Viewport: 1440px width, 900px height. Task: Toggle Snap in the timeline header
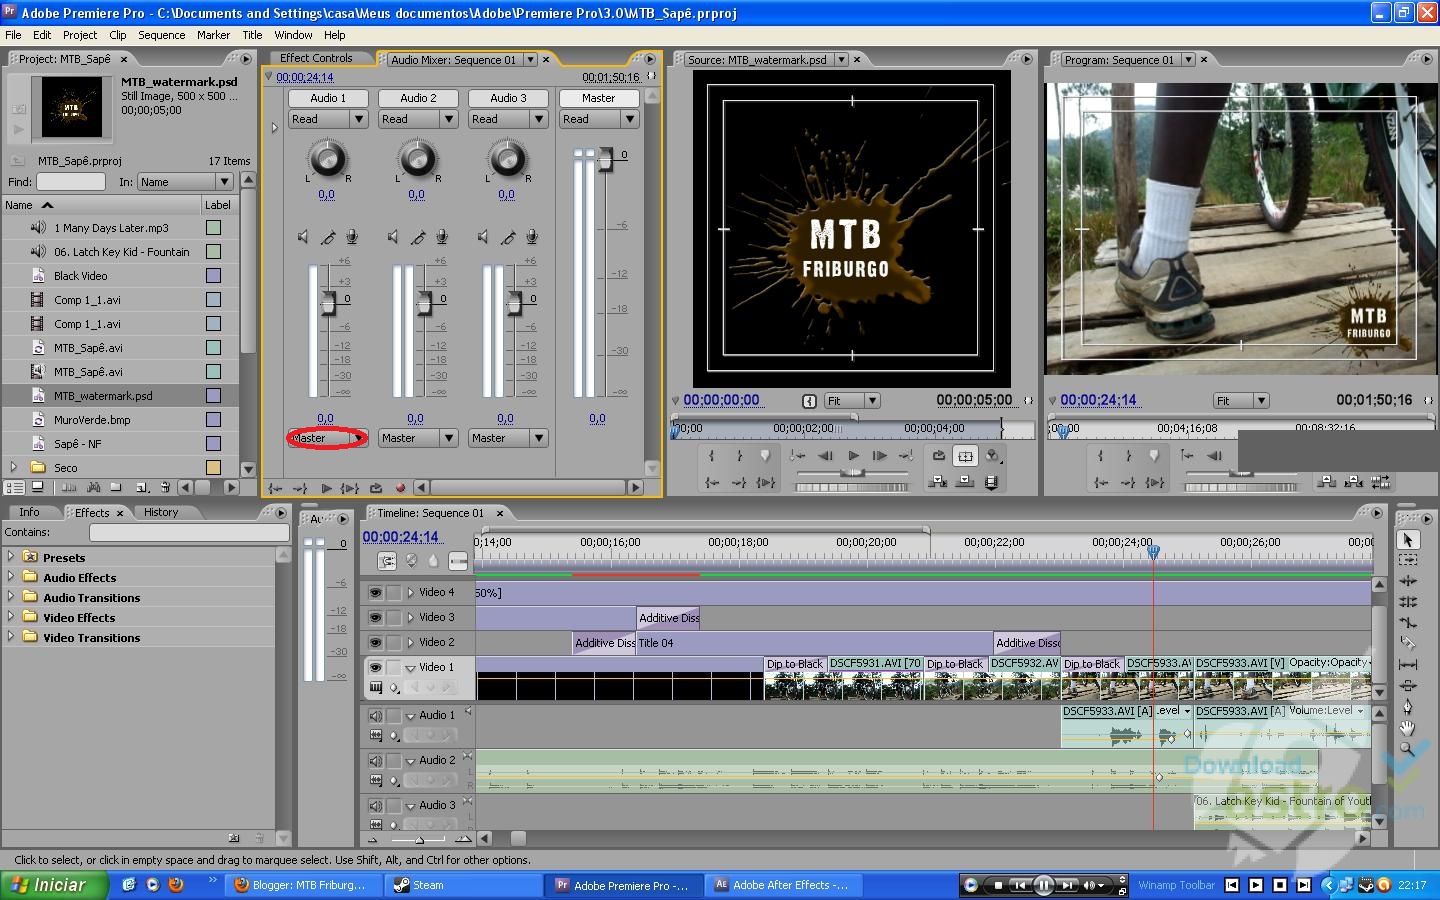point(388,561)
